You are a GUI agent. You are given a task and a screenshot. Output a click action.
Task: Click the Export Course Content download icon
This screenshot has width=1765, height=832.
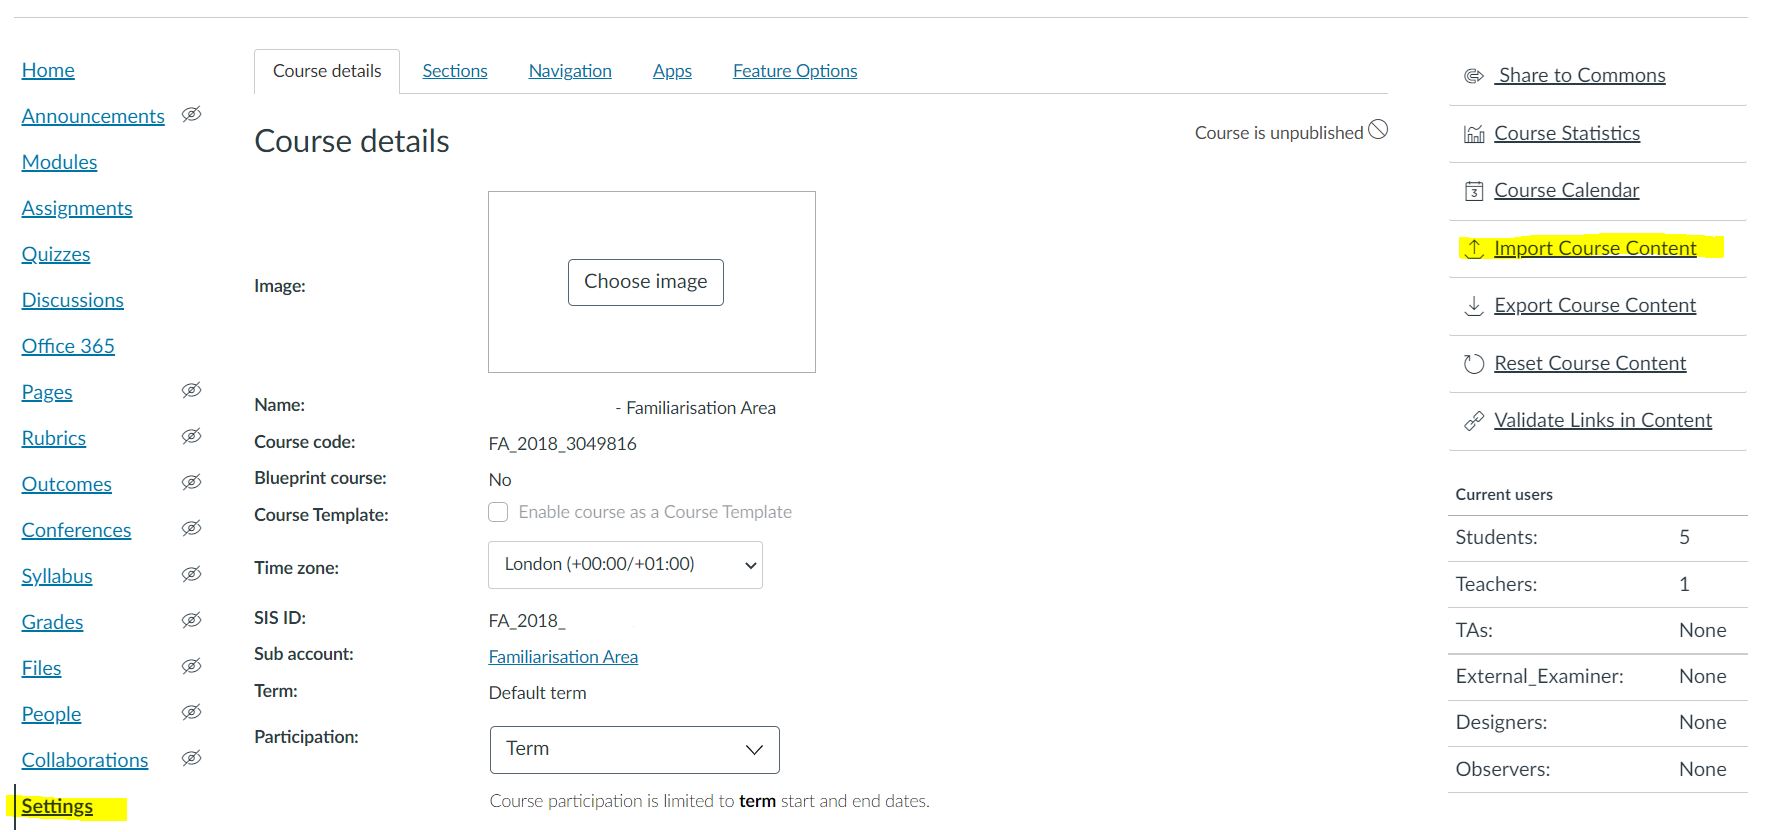1473,306
